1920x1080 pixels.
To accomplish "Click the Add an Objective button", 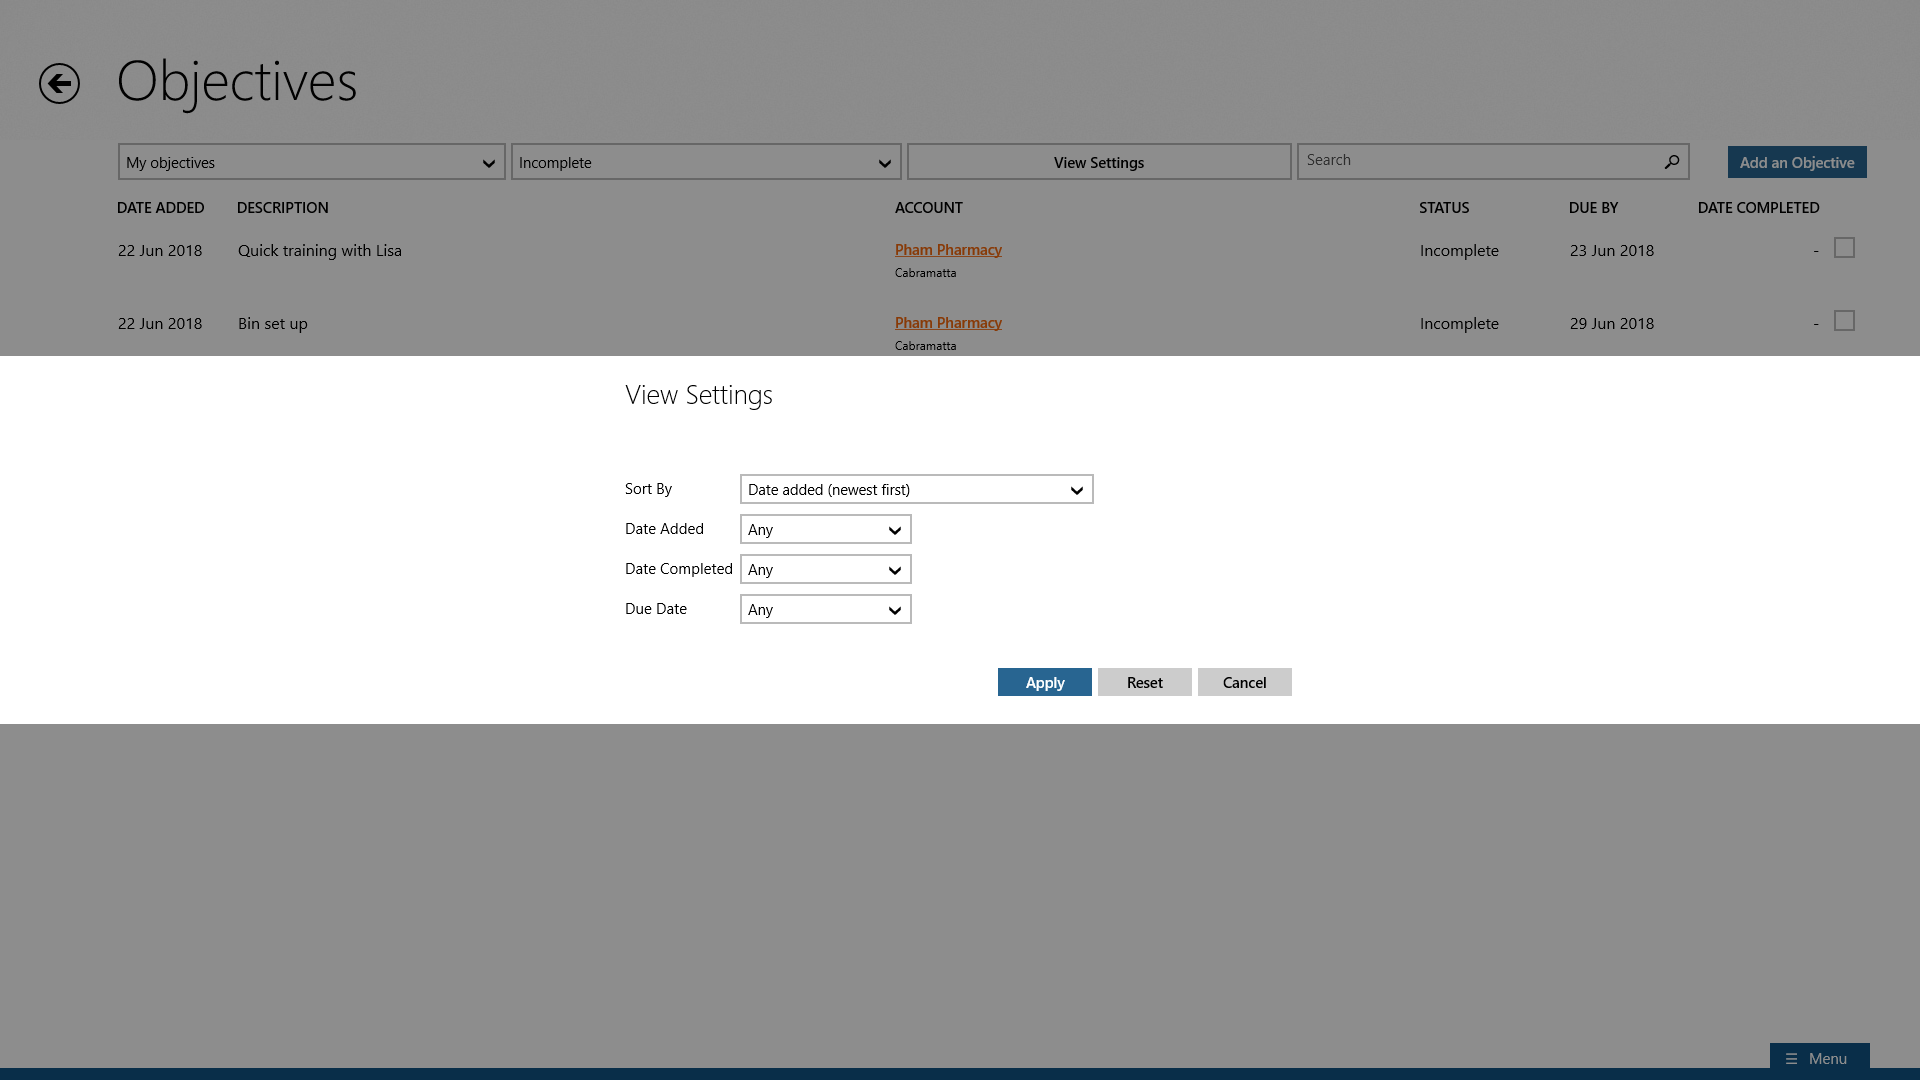I will coord(1796,162).
